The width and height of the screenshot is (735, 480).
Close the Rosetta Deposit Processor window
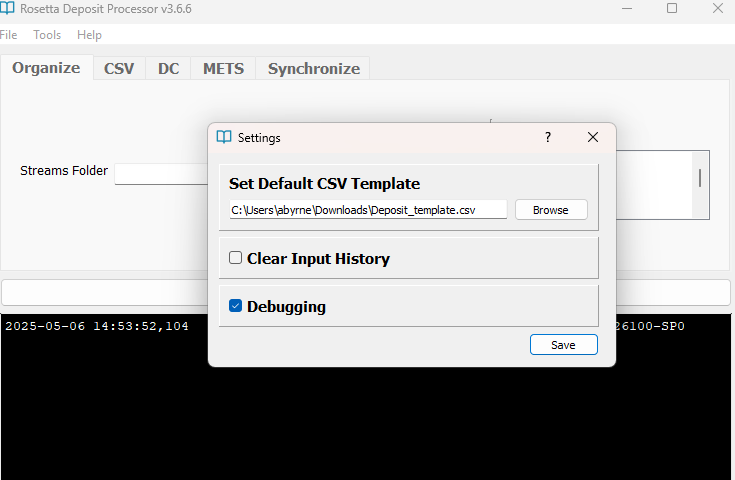point(718,9)
